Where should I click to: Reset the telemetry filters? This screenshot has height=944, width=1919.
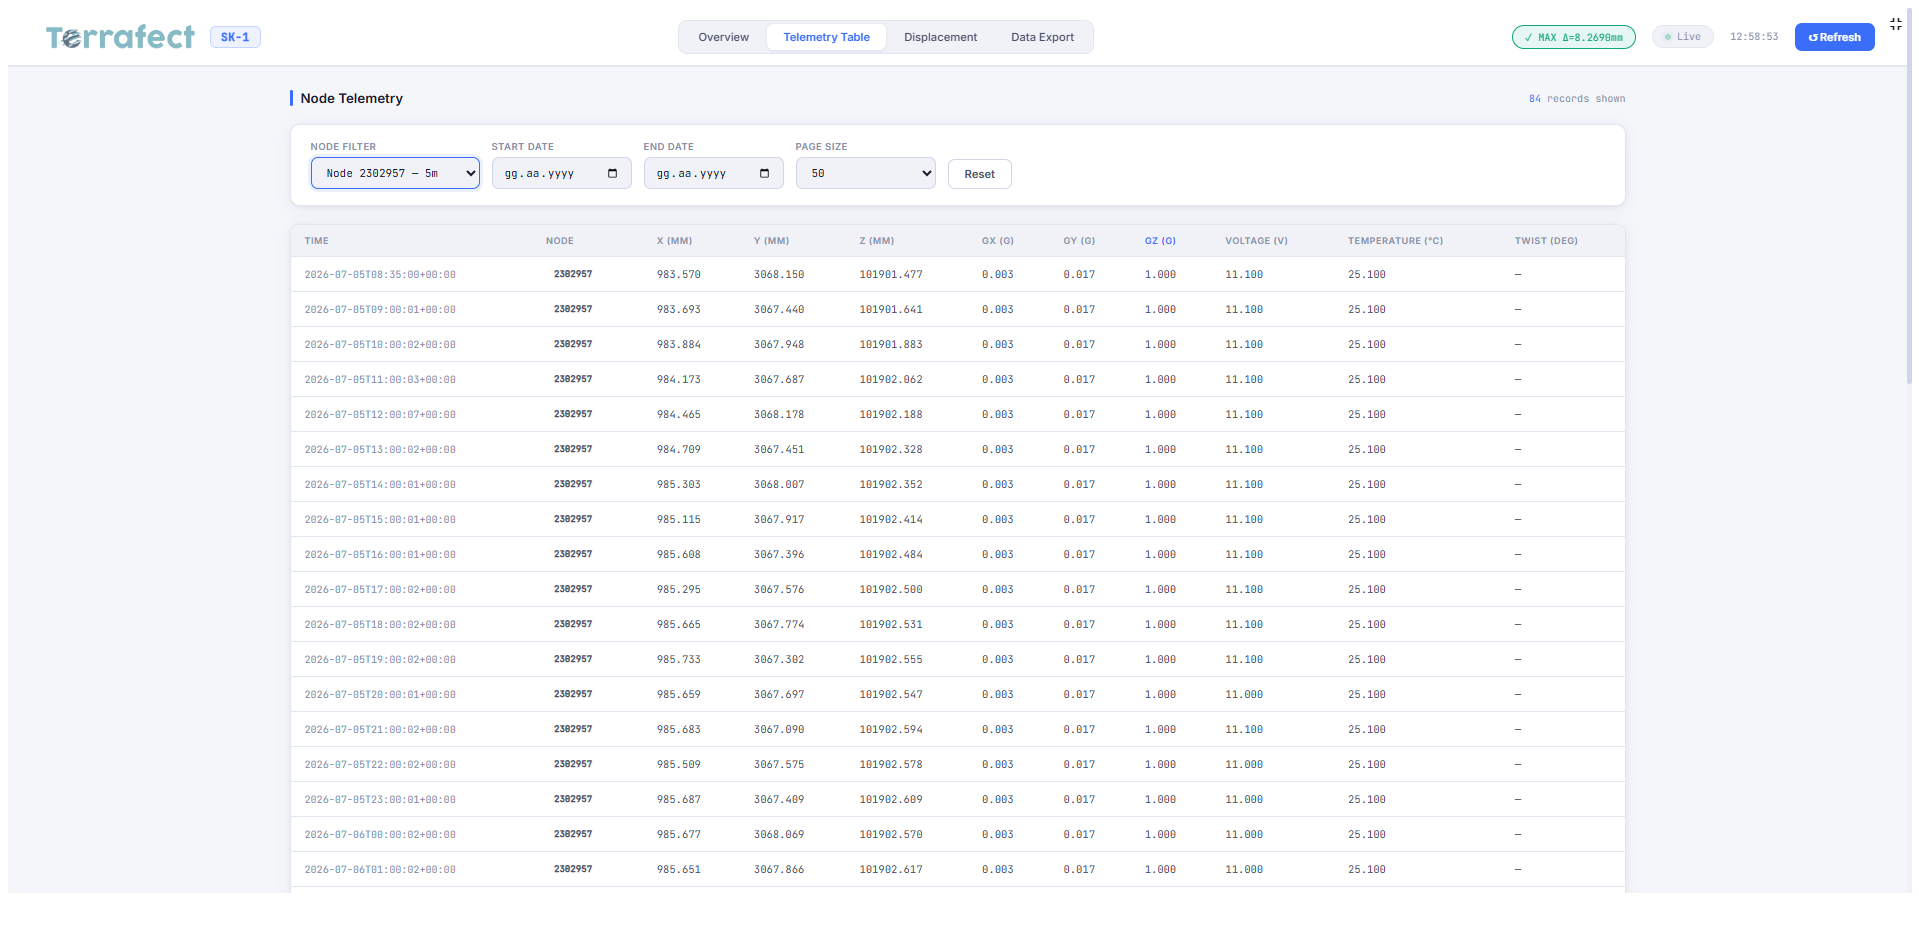tap(979, 174)
